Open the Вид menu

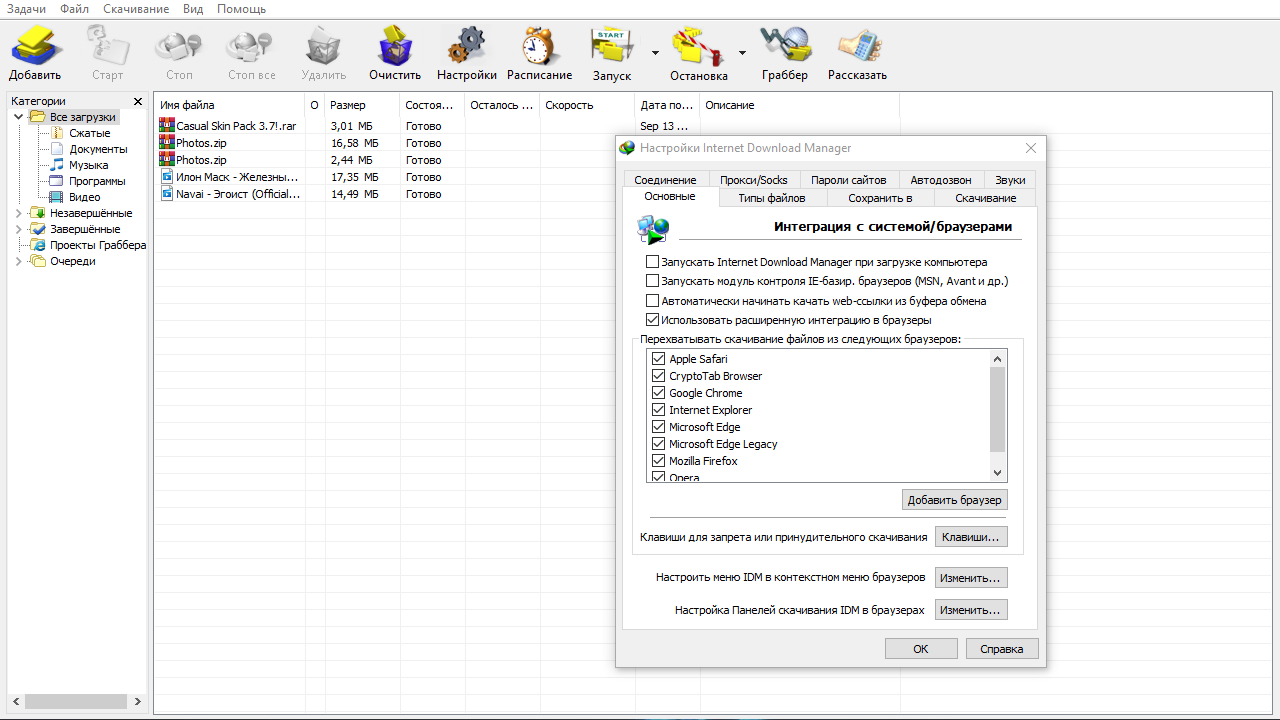tap(193, 9)
